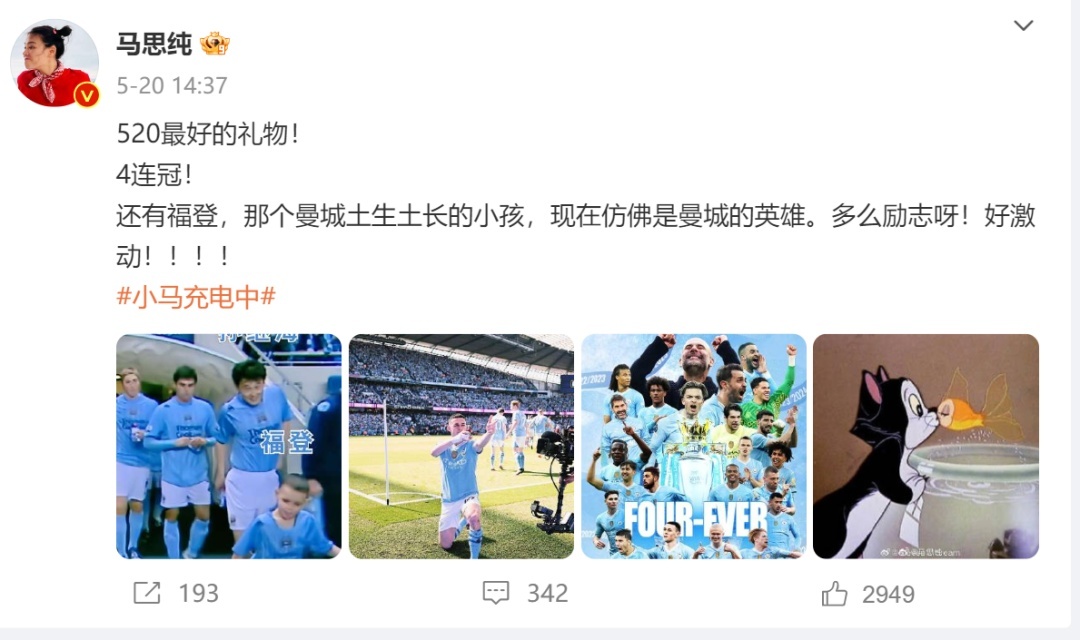Open the #小马充电中# hashtag topic
This screenshot has height=640, width=1080.
(196, 297)
